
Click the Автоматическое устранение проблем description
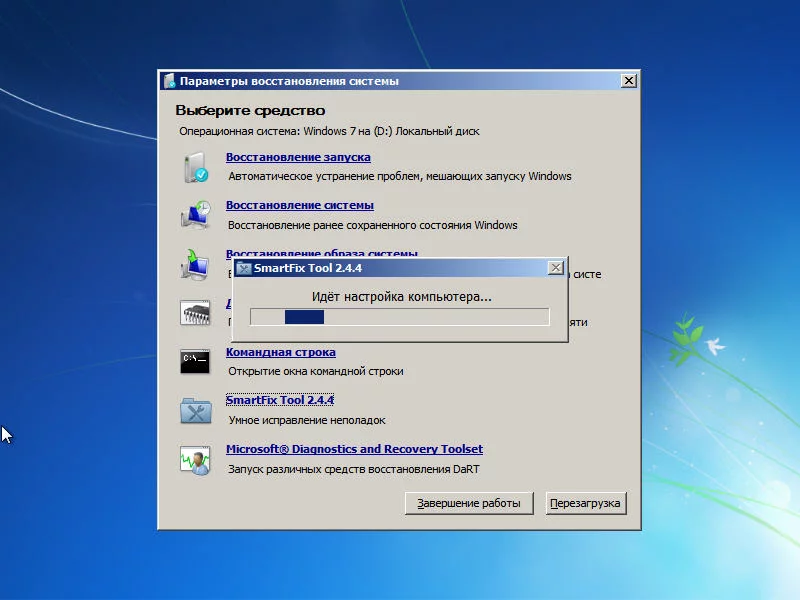[x=399, y=177]
